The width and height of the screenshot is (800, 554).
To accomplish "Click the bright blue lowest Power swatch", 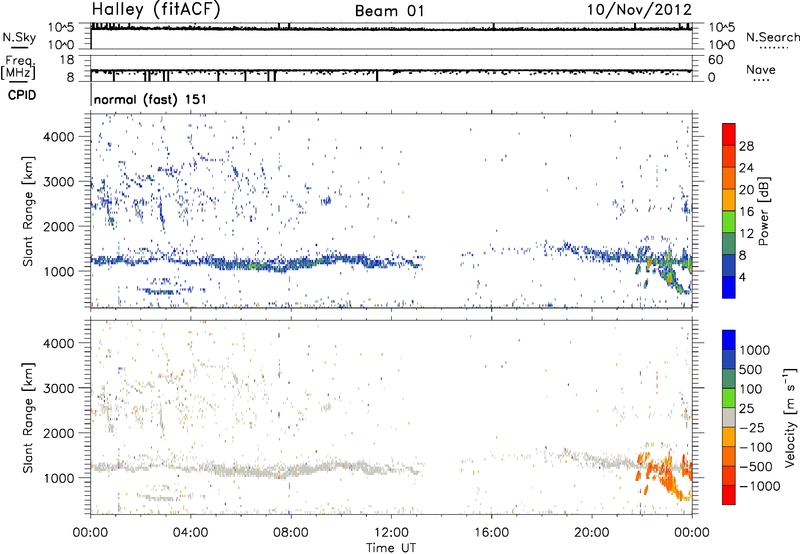I will coord(729,287).
